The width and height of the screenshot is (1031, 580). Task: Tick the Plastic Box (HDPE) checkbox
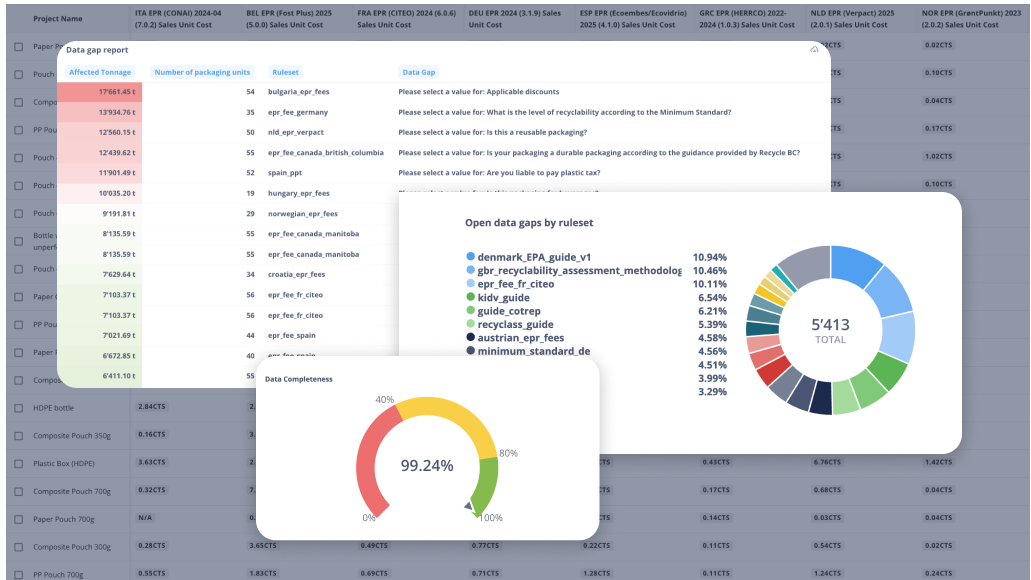(x=19, y=463)
